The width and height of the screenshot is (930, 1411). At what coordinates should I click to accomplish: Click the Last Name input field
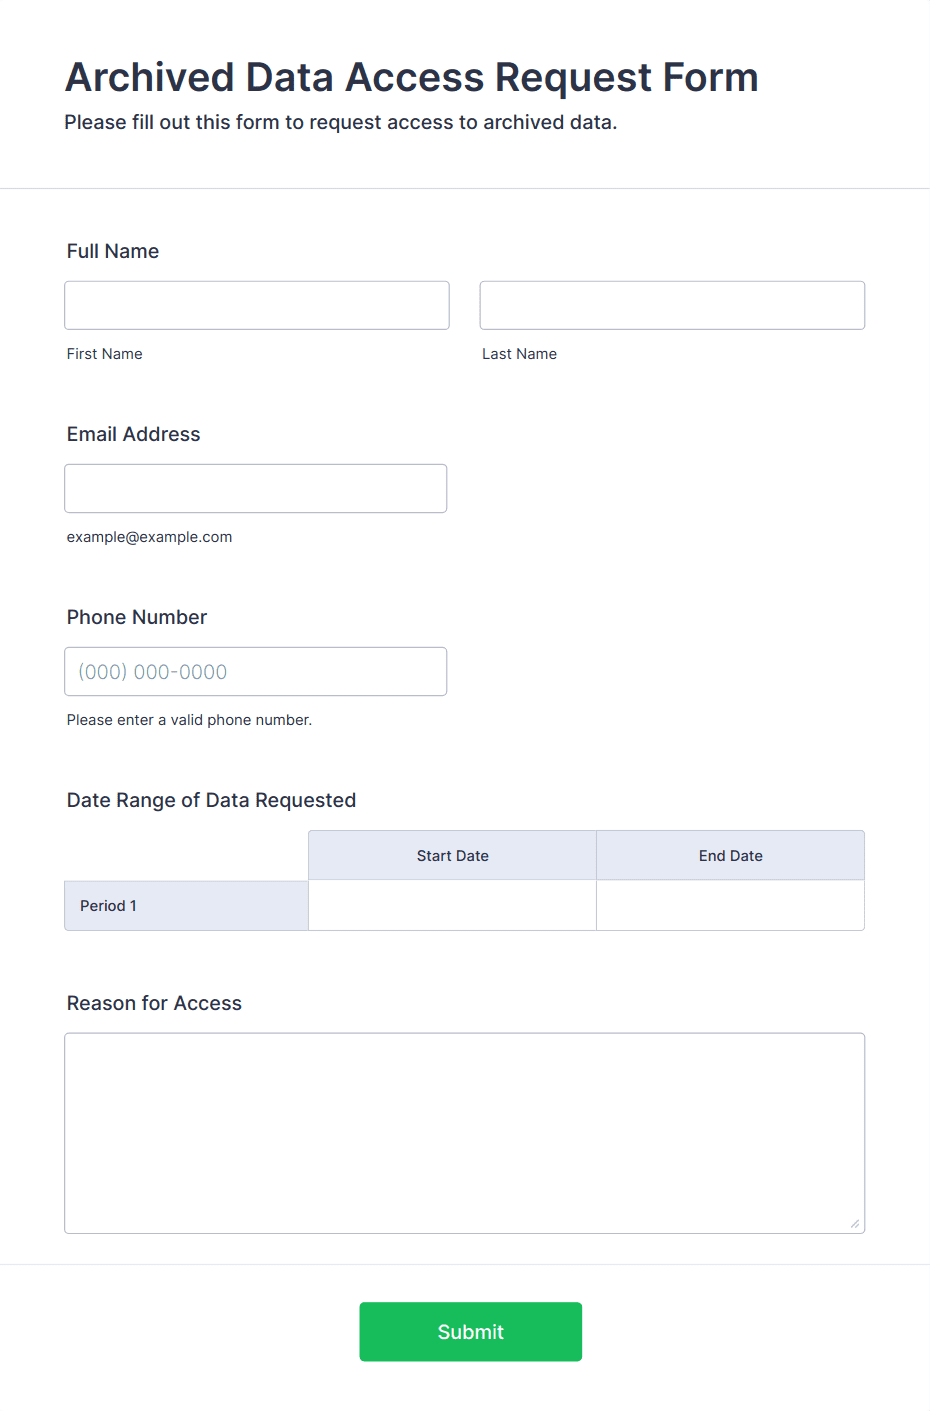pos(672,305)
